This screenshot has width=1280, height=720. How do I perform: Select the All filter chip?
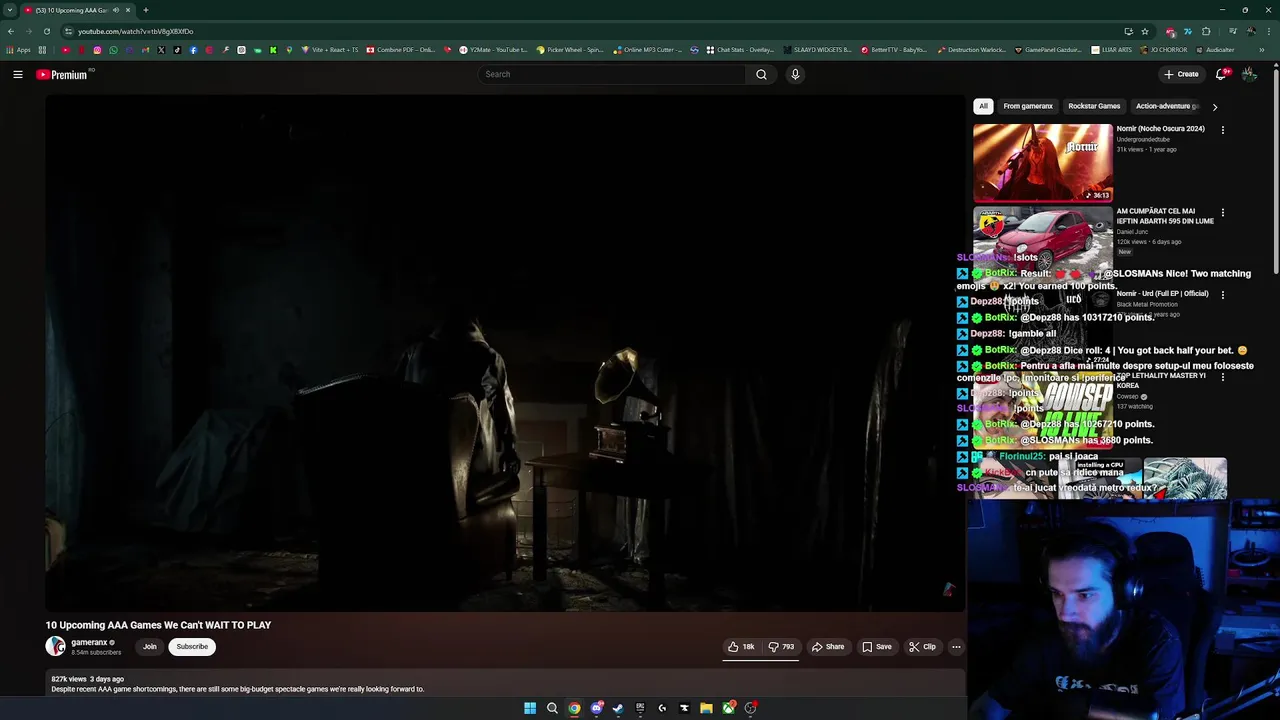(x=983, y=106)
